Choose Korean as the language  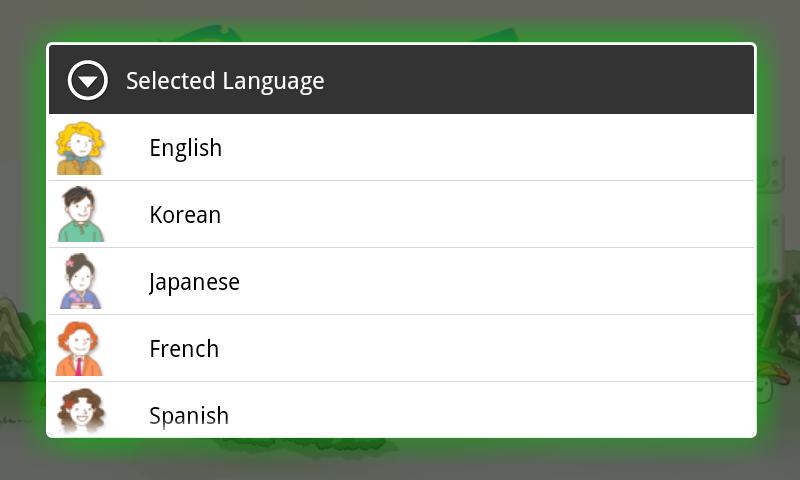coord(185,215)
